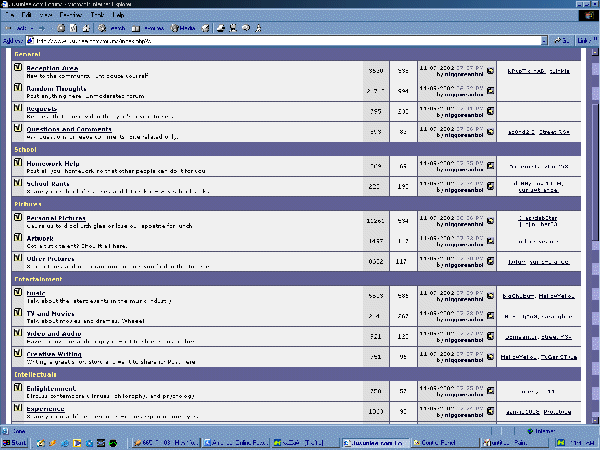Go to last post icon in School Rants row
The height and width of the screenshot is (450, 600).
(490, 187)
